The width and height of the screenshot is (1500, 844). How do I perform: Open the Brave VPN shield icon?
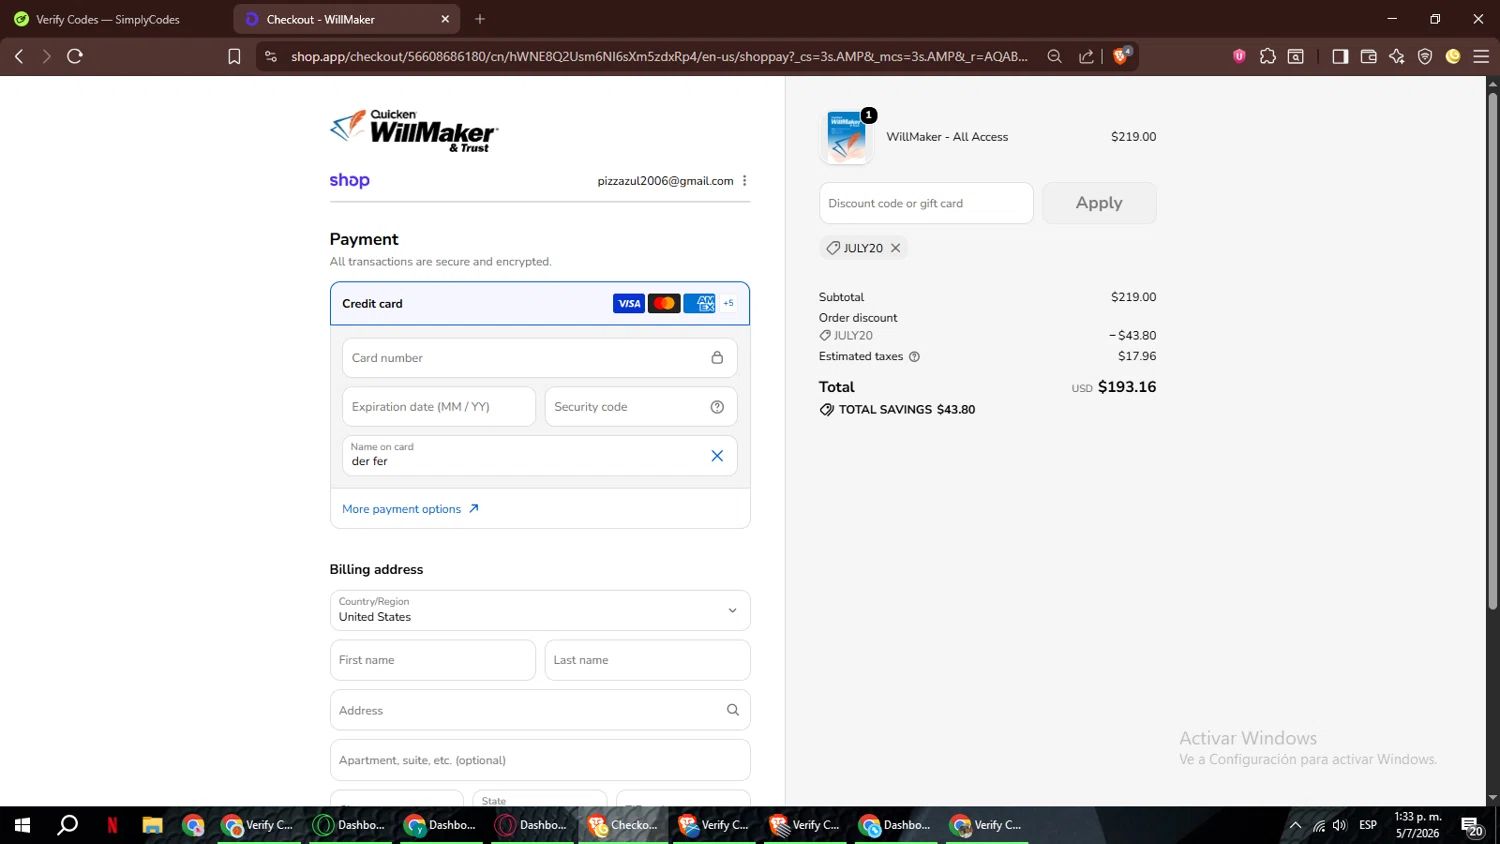(1425, 56)
